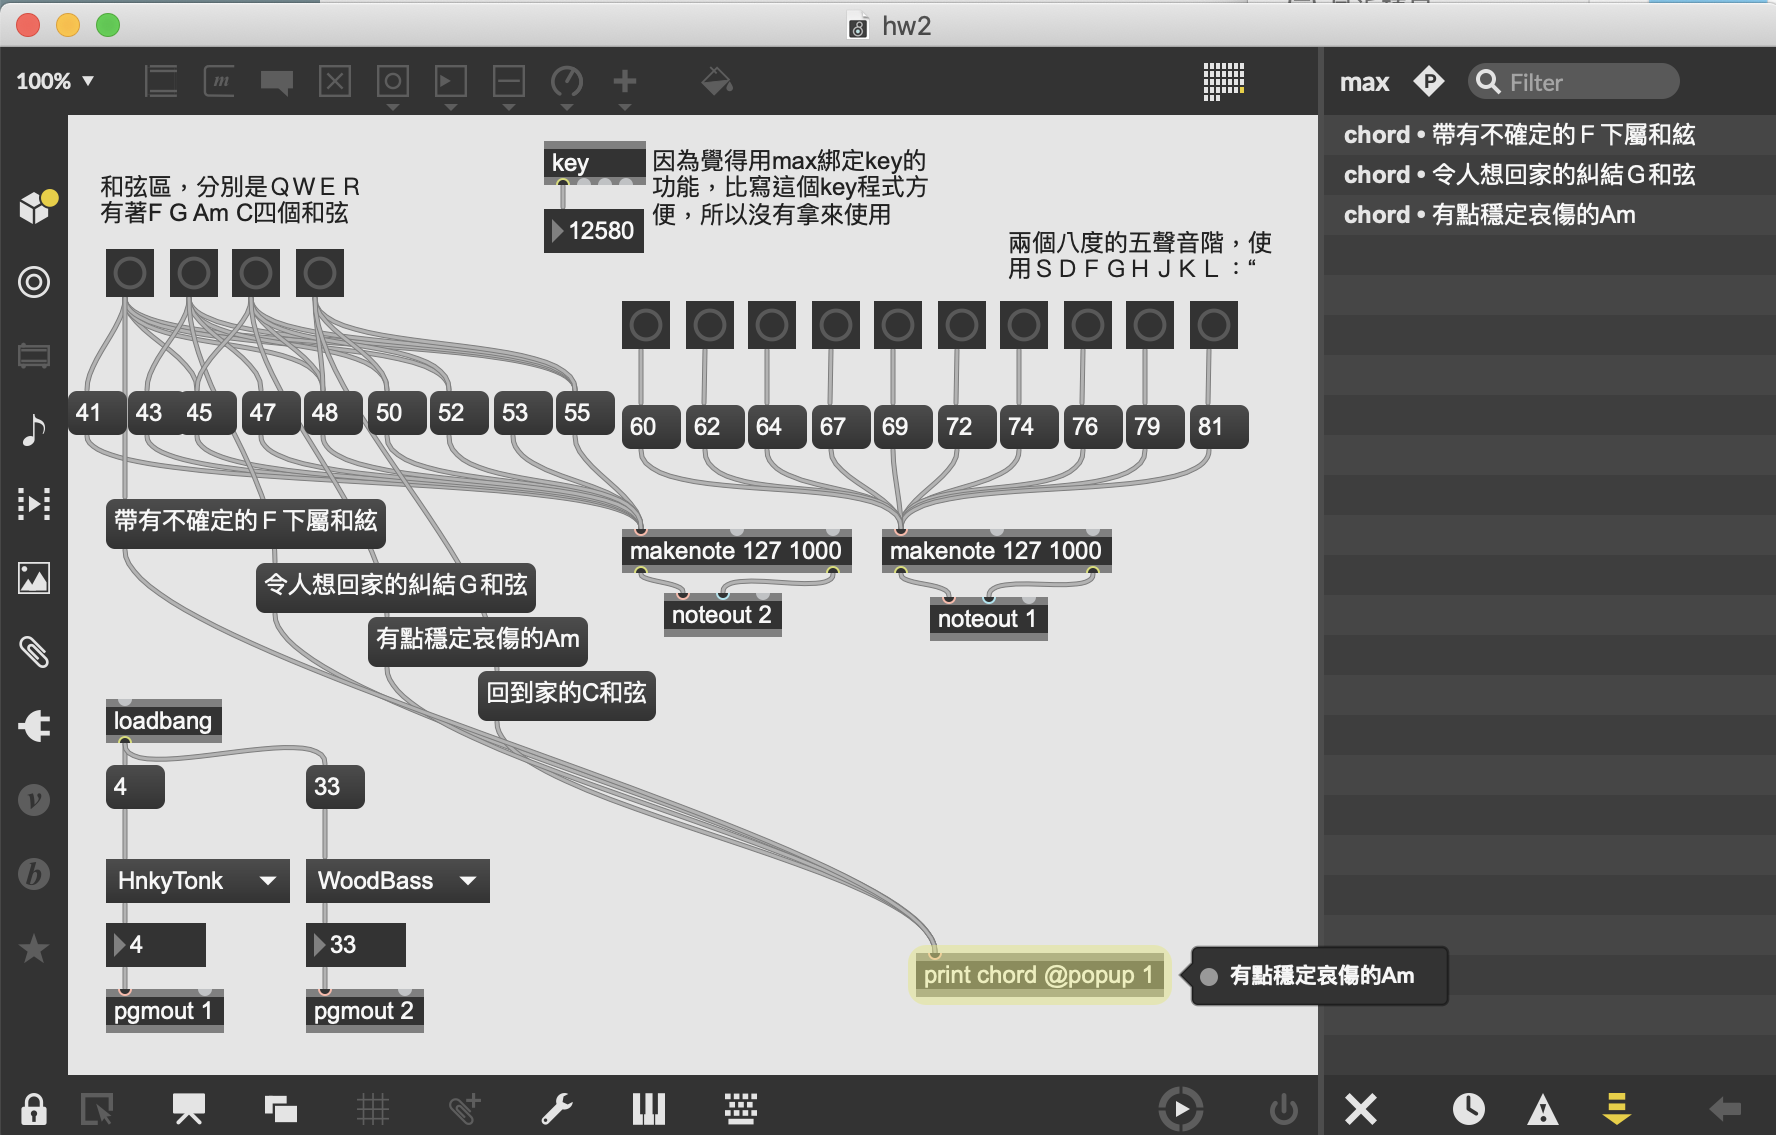Image resolution: width=1776 pixels, height=1135 pixels.
Task: Open the piano keyboard icon in bottom bar
Action: pyautogui.click(x=648, y=1108)
